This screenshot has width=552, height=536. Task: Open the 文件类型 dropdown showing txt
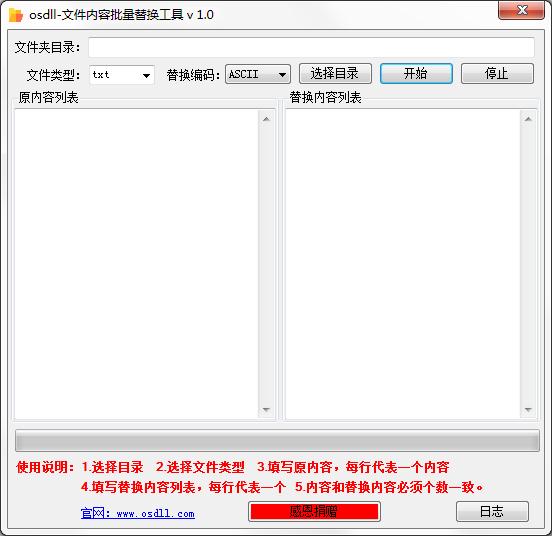[x=122, y=75]
